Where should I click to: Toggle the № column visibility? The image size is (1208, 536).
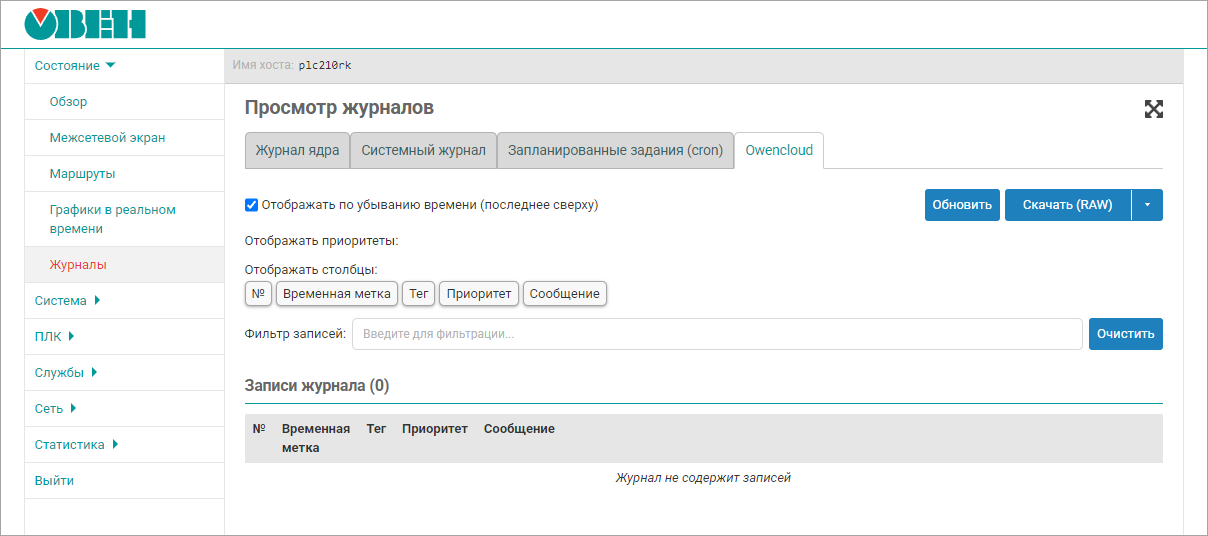(x=258, y=294)
